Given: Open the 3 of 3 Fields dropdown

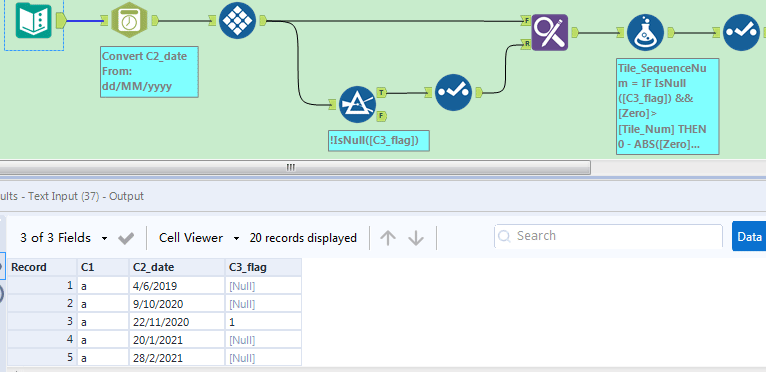Looking at the screenshot, I should tap(64, 238).
